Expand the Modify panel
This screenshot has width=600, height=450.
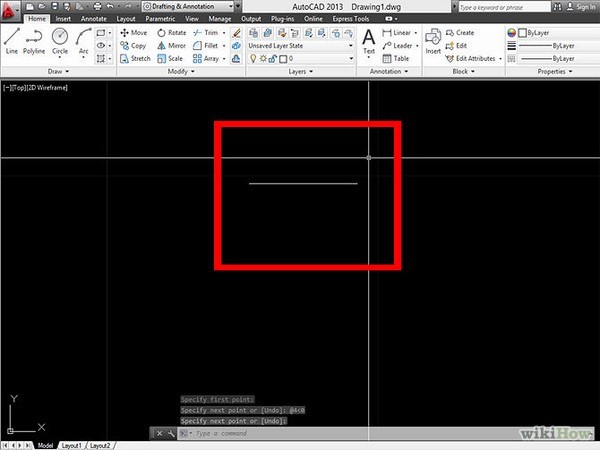point(181,72)
